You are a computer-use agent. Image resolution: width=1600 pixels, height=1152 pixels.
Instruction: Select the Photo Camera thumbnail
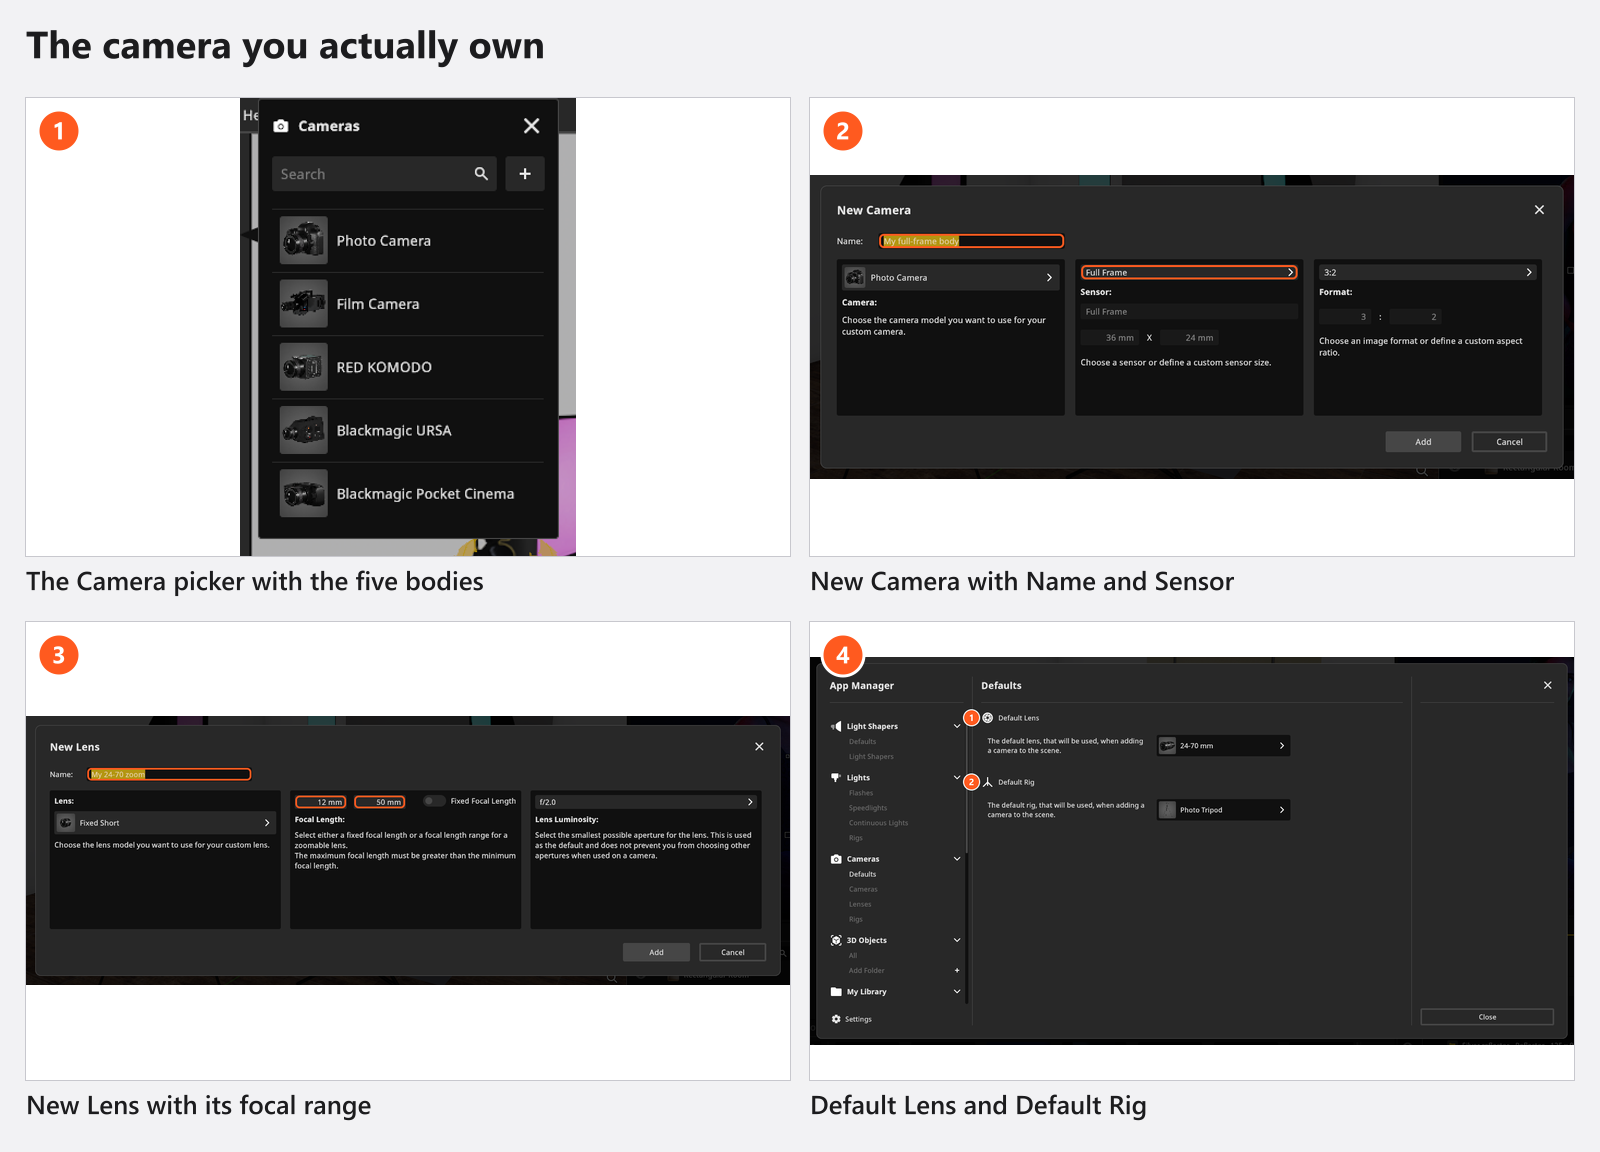[303, 241]
